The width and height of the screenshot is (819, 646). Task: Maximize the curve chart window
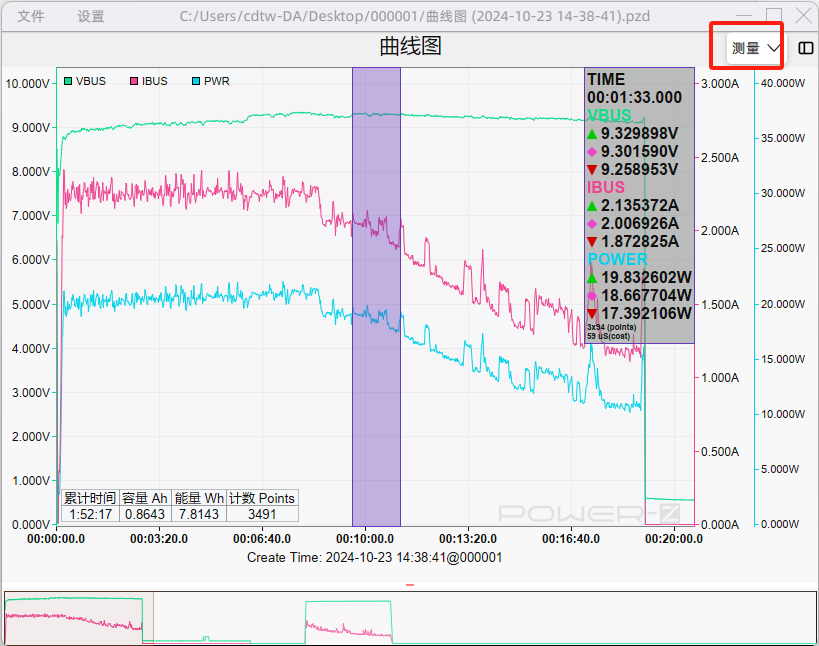[x=773, y=16]
